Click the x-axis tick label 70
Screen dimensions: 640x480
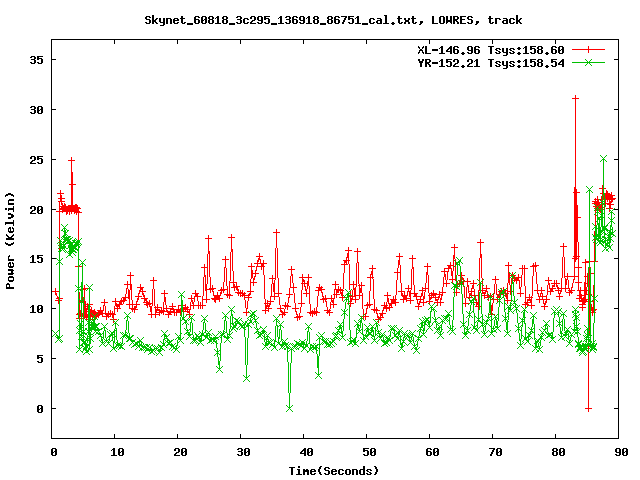[495, 452]
